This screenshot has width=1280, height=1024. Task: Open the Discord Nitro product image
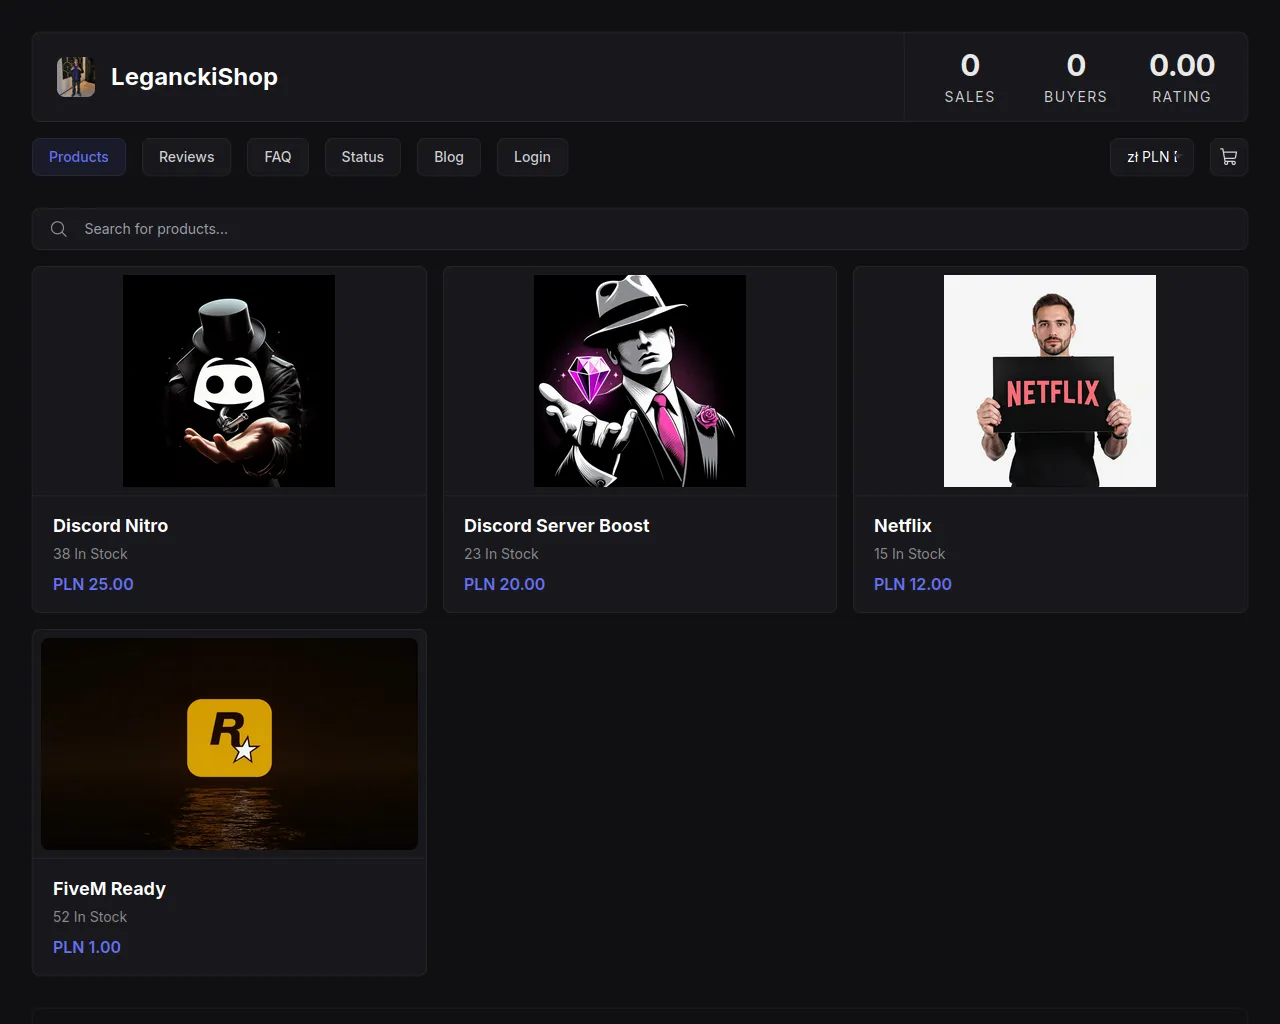tap(229, 381)
